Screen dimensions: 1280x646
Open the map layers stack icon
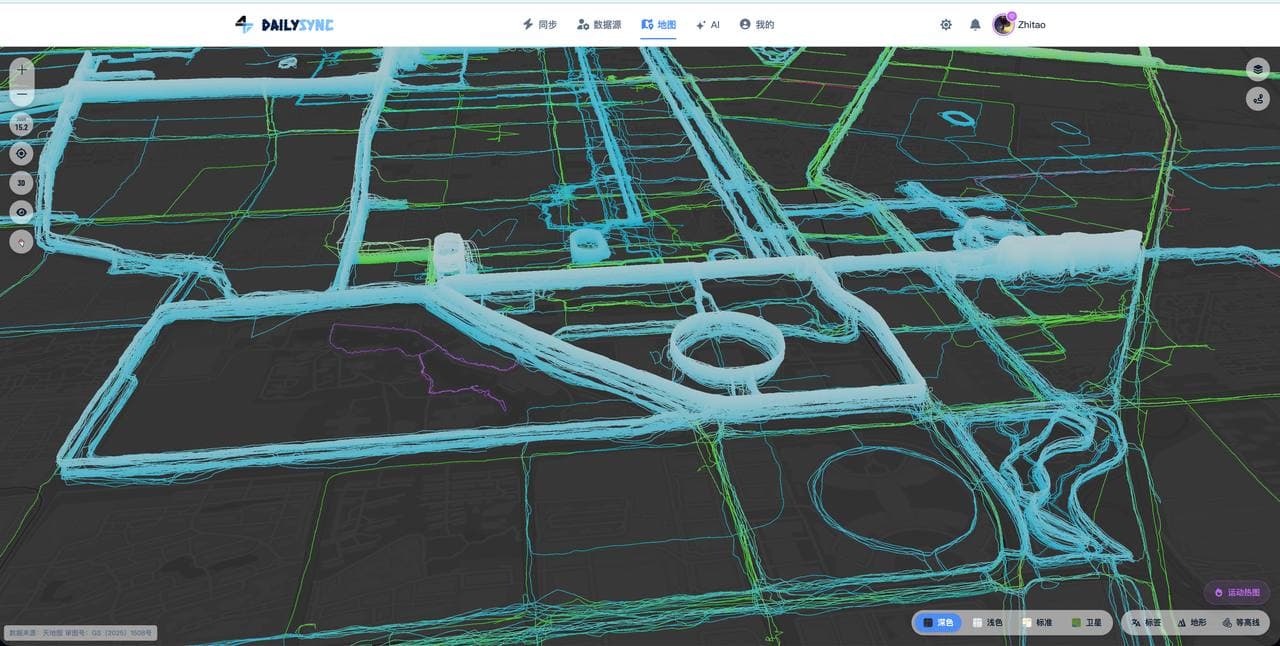pos(1258,70)
